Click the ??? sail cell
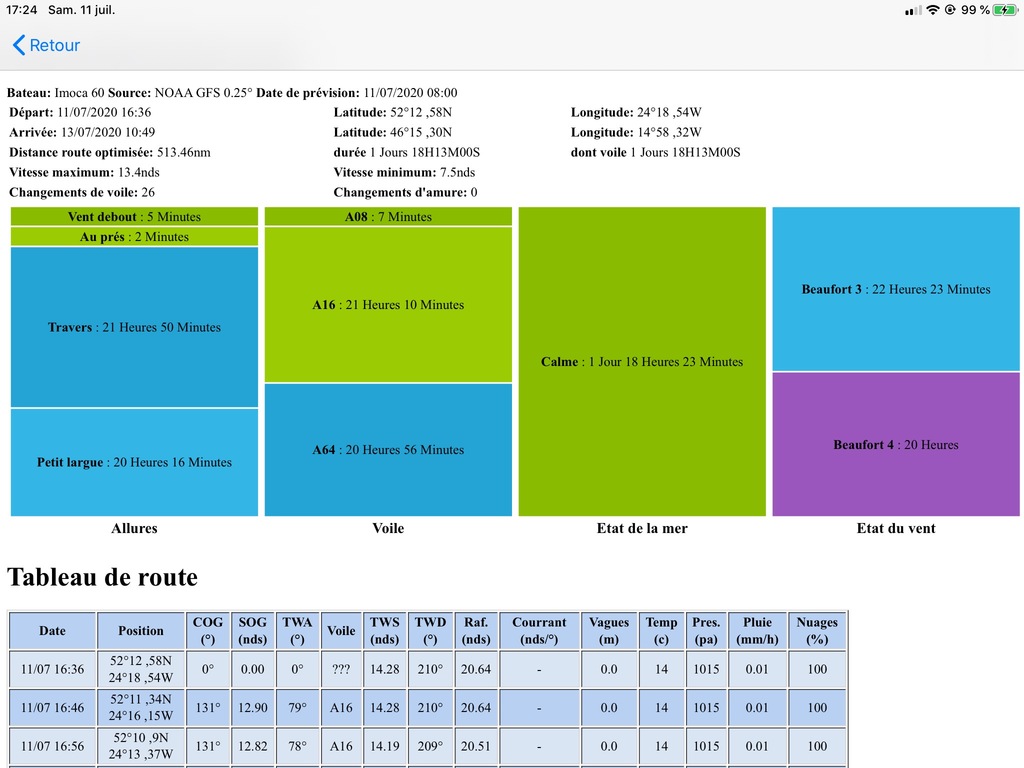The height and width of the screenshot is (768, 1024). [x=341, y=669]
